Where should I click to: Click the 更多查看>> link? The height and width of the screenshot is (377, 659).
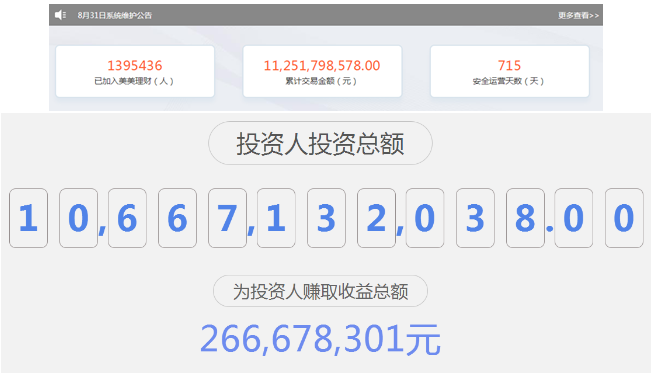578,16
